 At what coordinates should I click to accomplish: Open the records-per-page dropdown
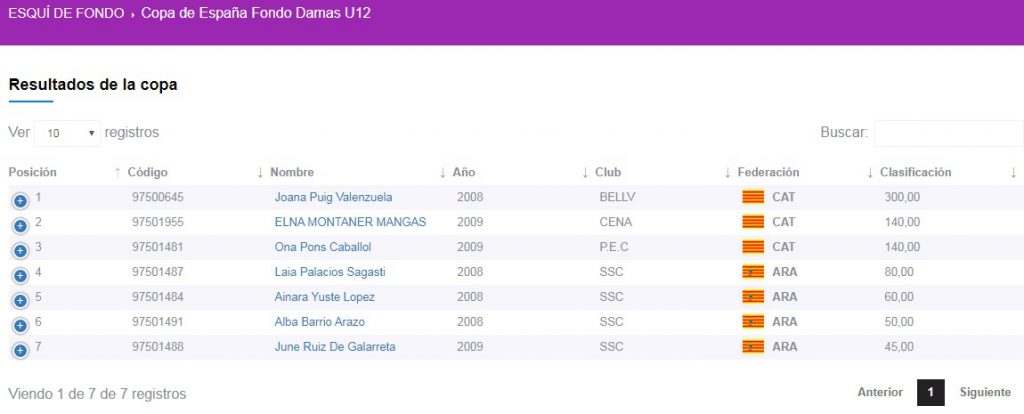point(68,133)
